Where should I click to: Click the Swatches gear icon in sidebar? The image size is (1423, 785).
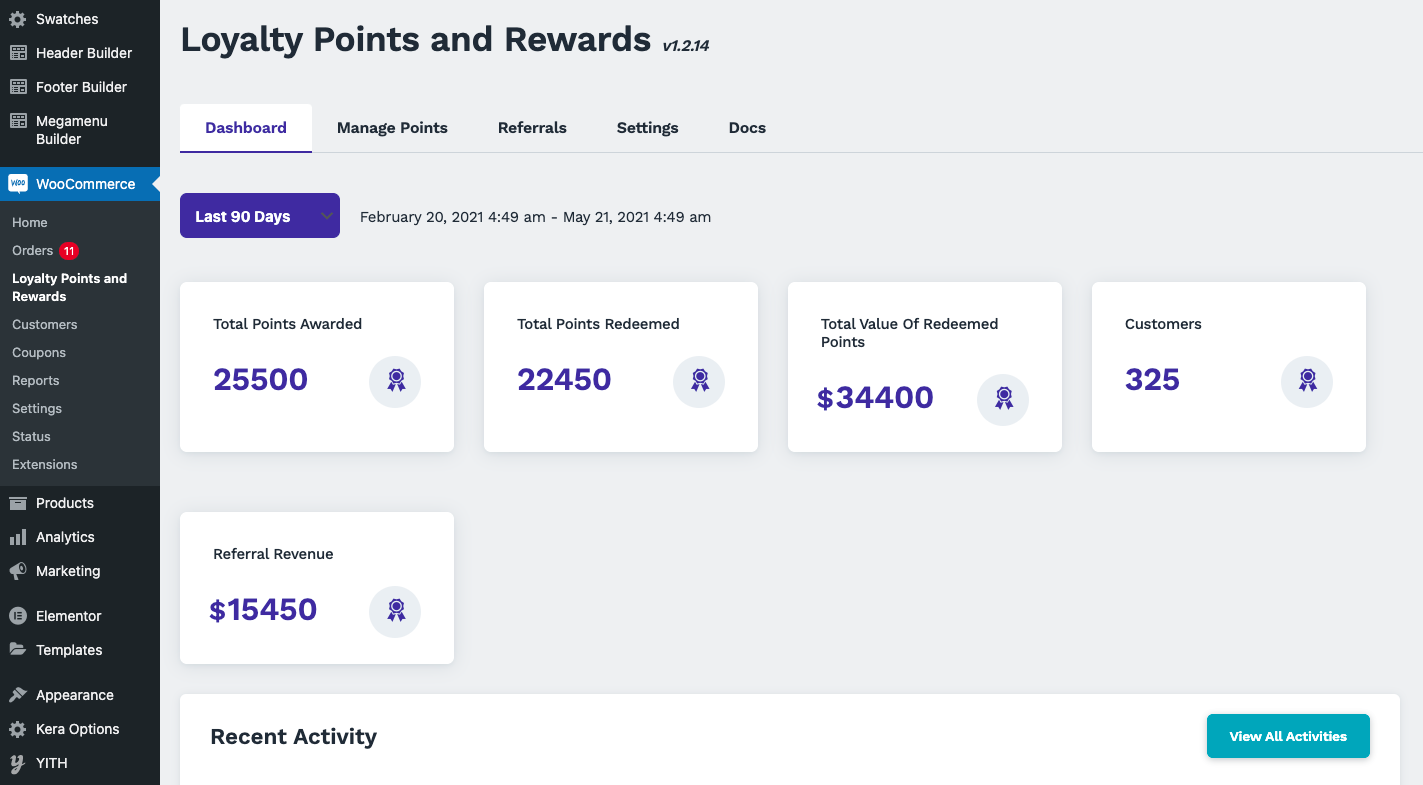pyautogui.click(x=18, y=19)
